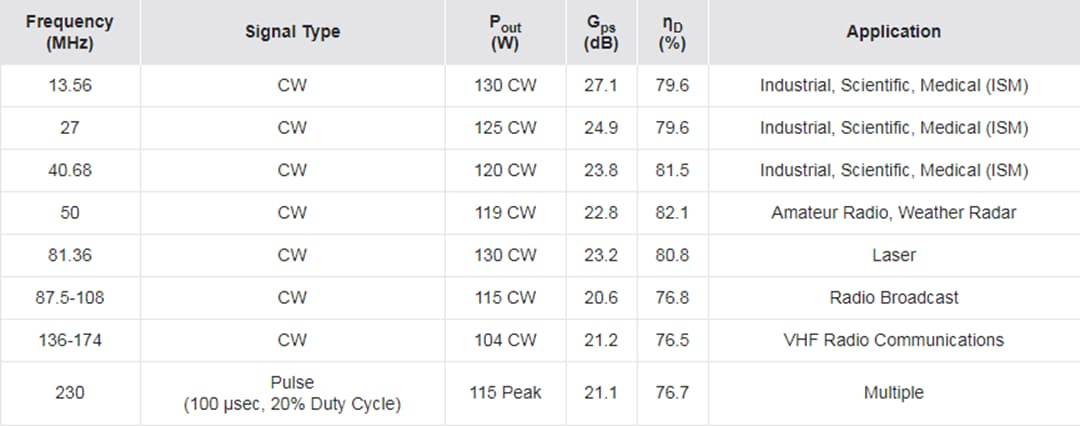The height and width of the screenshot is (426, 1080).
Task: Click the 82.1 efficiency value
Action: click(672, 213)
